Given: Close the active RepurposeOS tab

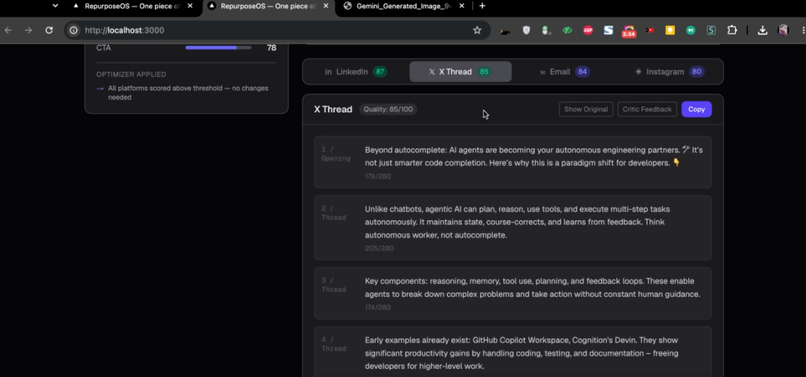Looking at the screenshot, I should tap(326, 6).
